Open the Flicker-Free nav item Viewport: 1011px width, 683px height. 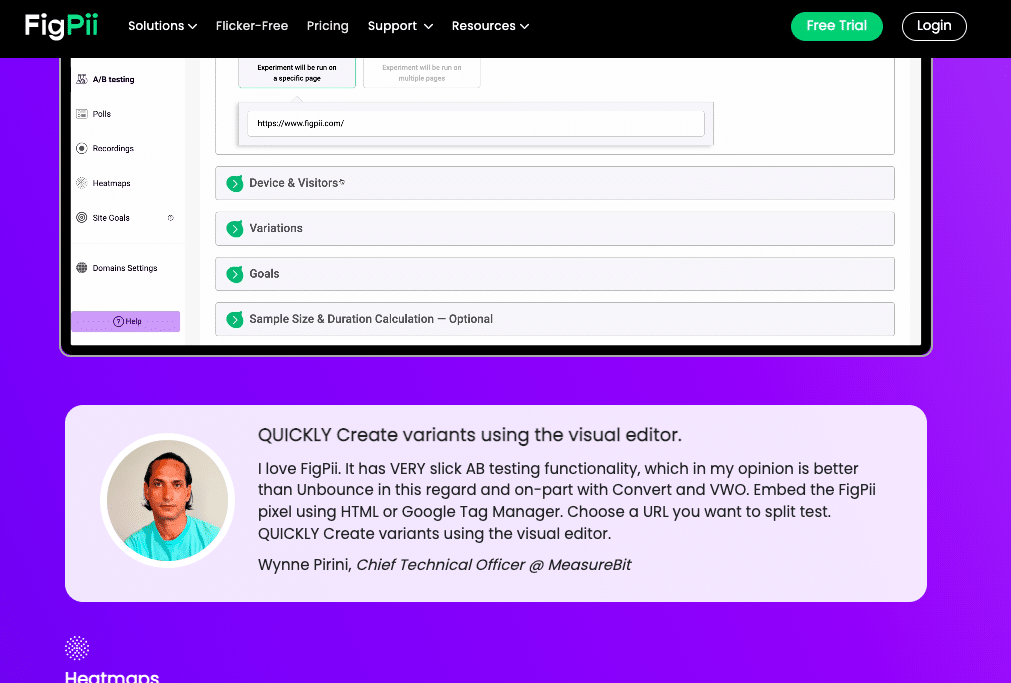(x=251, y=26)
